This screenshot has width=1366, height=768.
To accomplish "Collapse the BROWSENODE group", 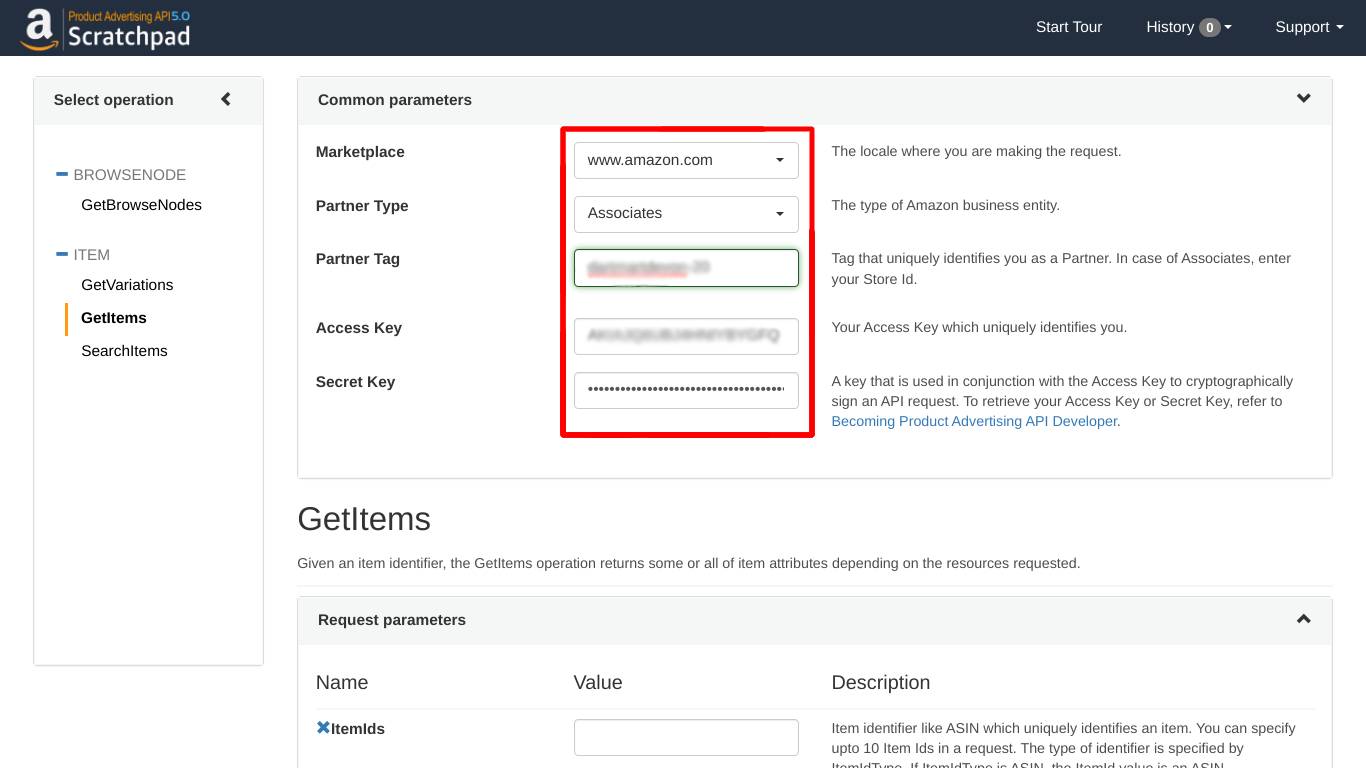I will [61, 174].
